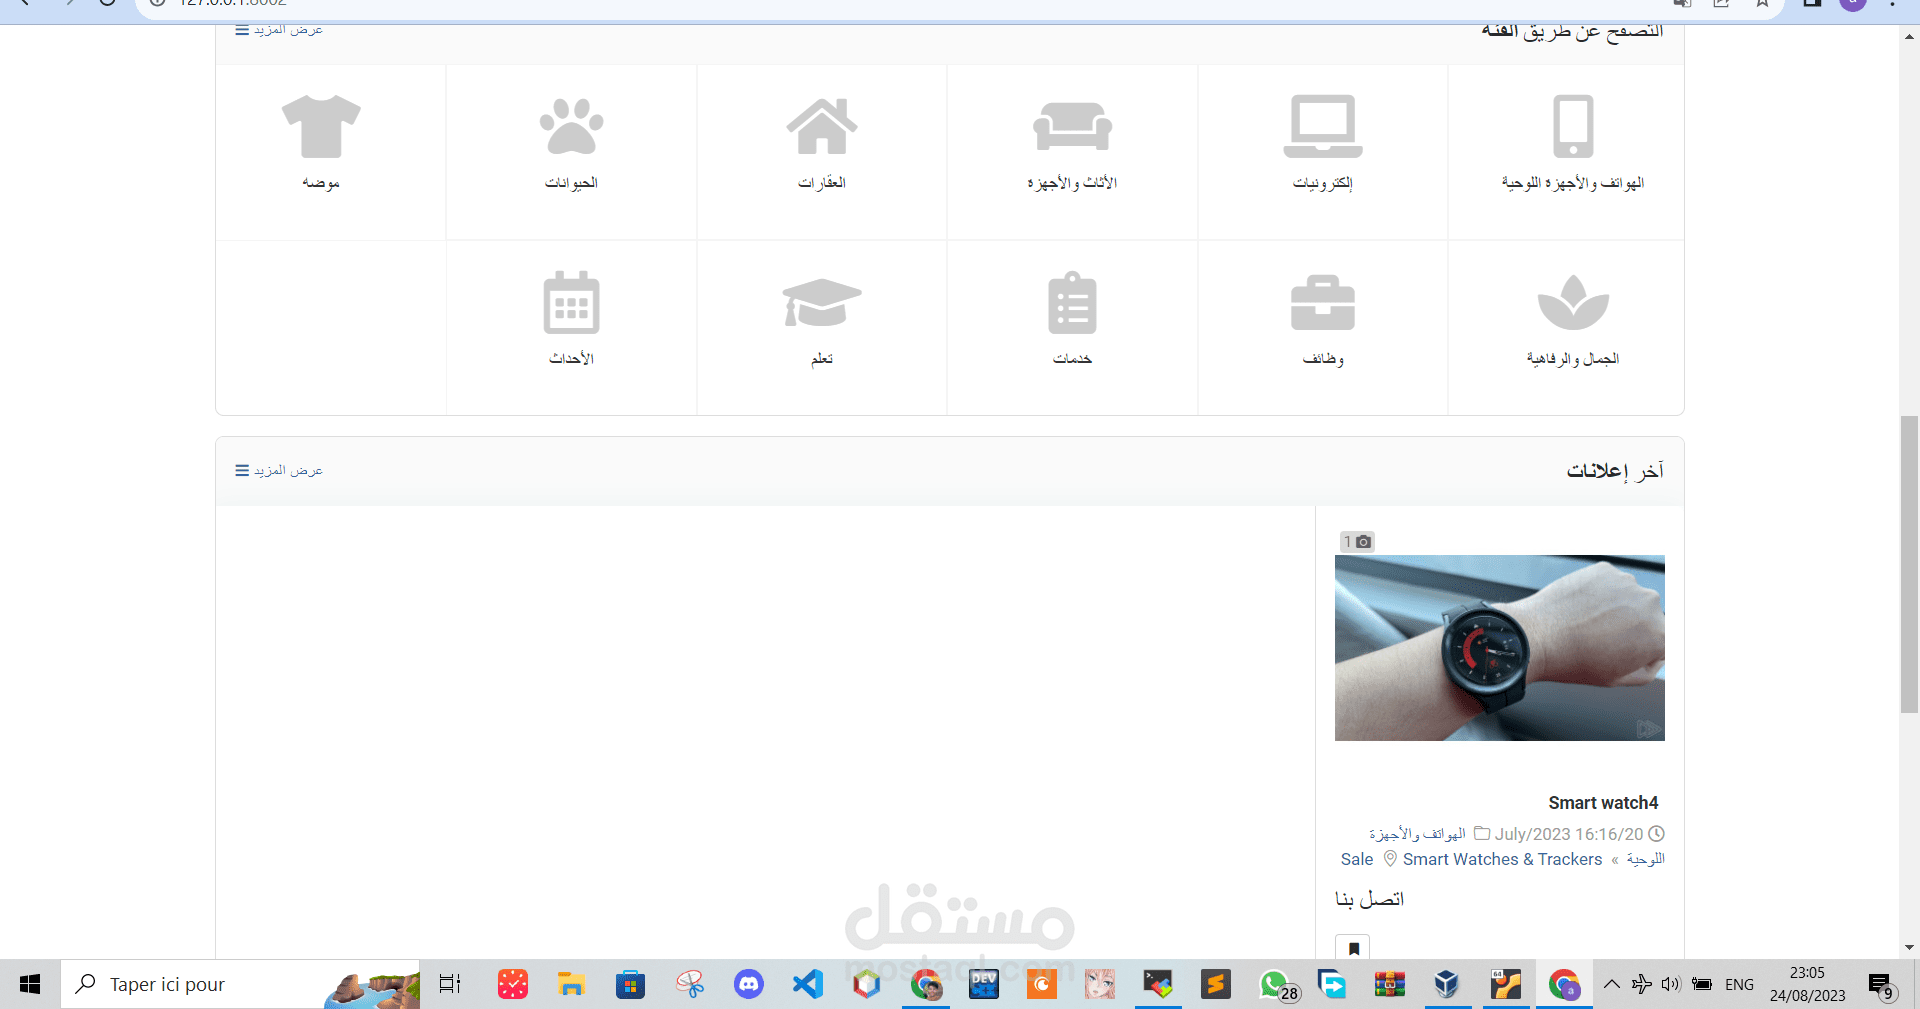Open Discord from the taskbar

(x=748, y=984)
